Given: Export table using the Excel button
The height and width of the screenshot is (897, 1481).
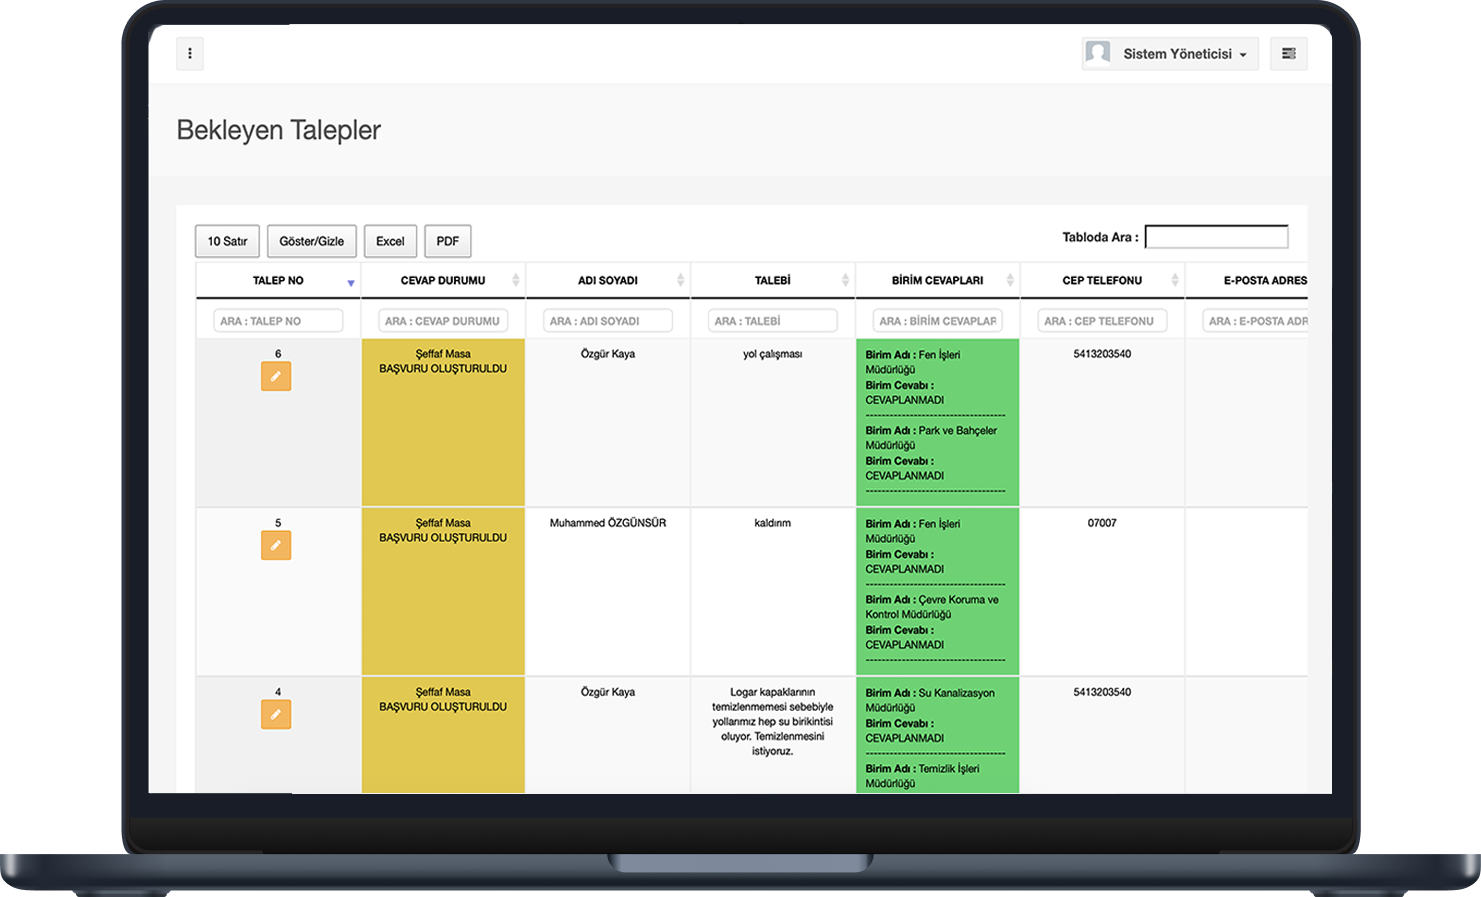Looking at the screenshot, I should tap(390, 241).
